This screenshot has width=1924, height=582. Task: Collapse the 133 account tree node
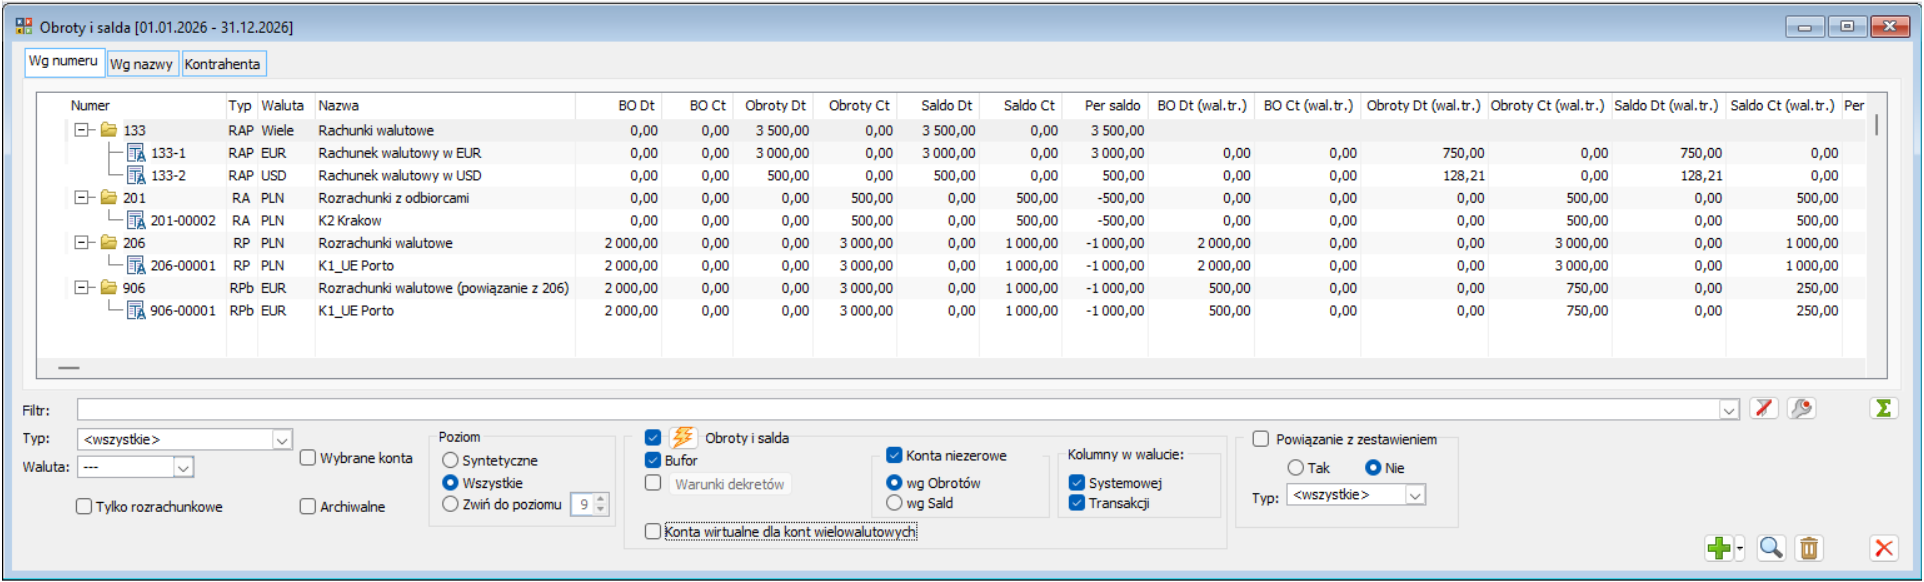coord(82,130)
